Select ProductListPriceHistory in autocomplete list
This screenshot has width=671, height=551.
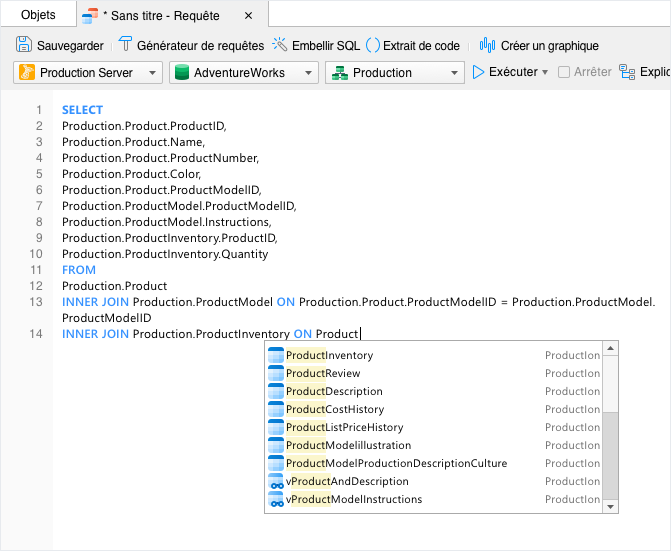433,427
